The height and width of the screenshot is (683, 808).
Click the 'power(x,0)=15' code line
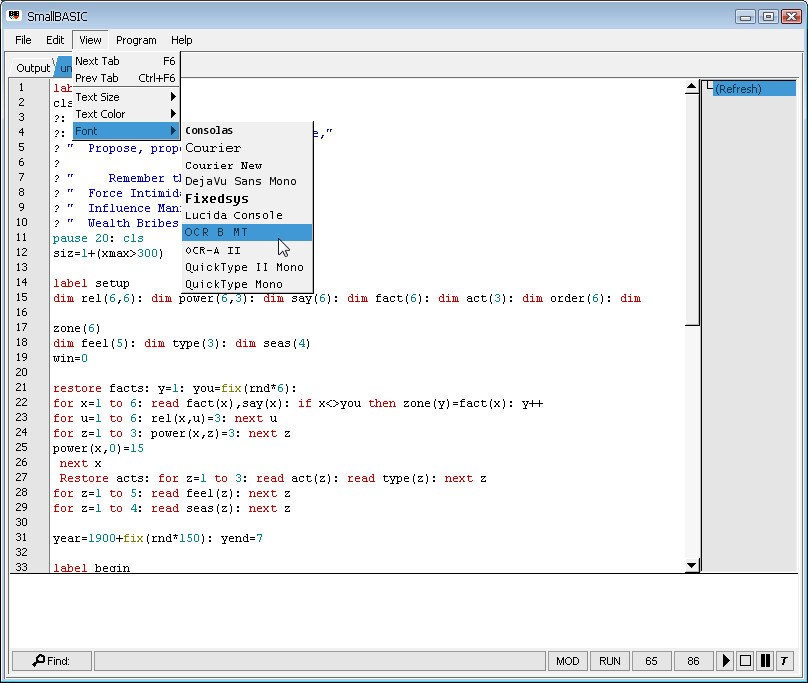98,448
